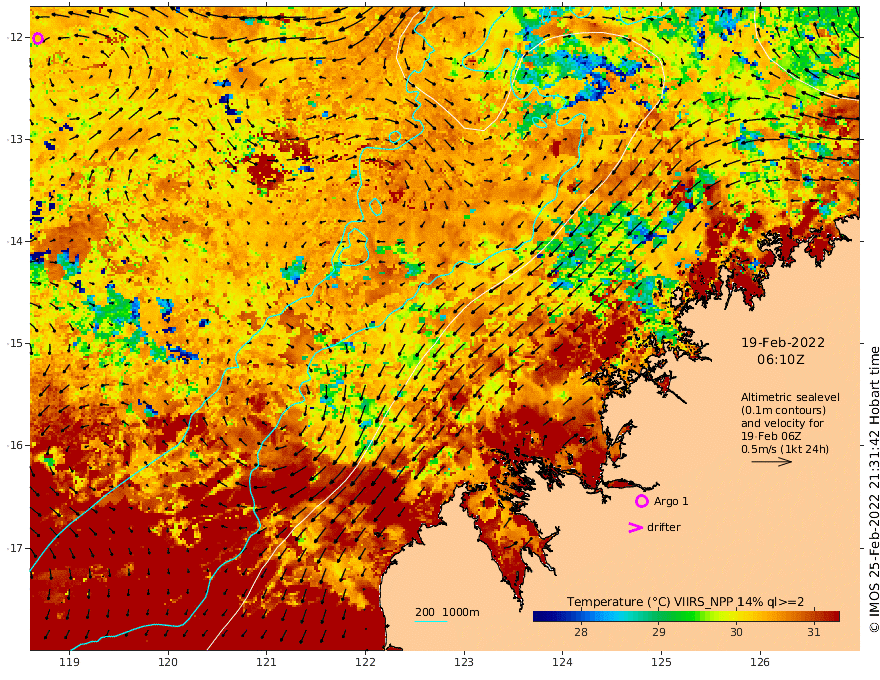Screen dimensions: 880x680
Task: Click the latitude axis label "-14"
Action: click(15, 241)
